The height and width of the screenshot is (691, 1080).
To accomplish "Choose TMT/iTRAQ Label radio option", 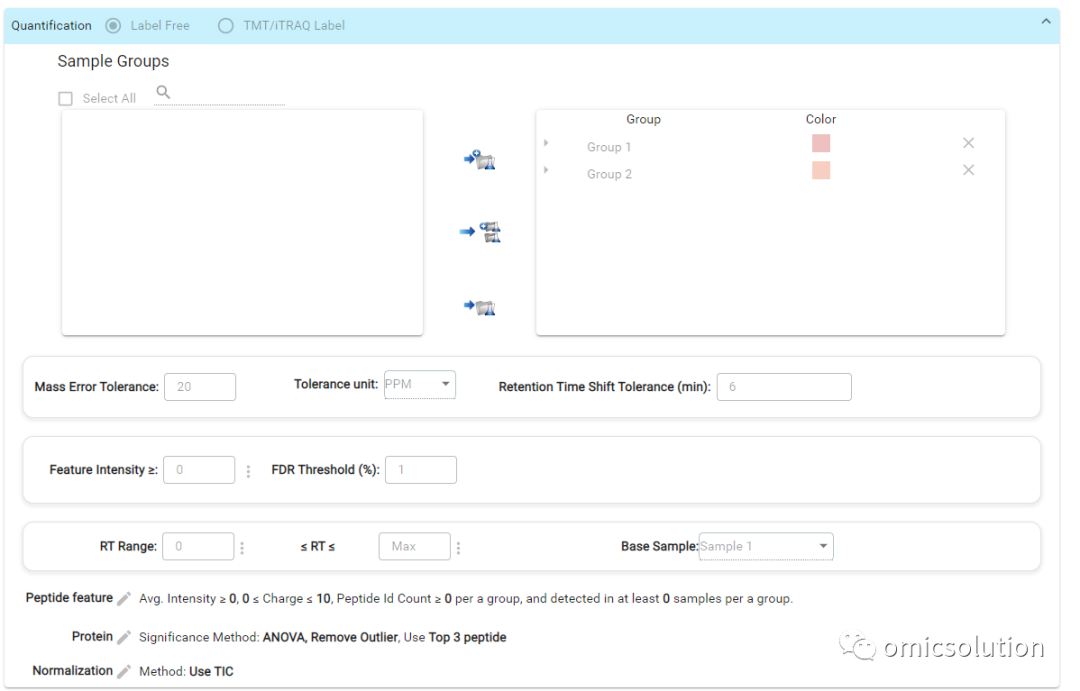I will [x=225, y=25].
